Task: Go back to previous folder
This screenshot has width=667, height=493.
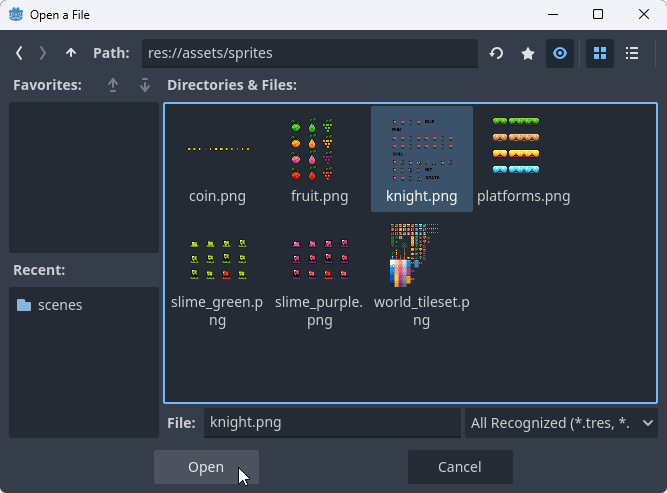Action: point(20,53)
